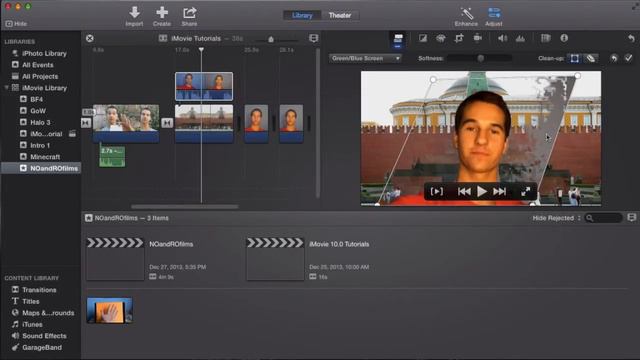Select the cropping tool icon

pos(459,38)
